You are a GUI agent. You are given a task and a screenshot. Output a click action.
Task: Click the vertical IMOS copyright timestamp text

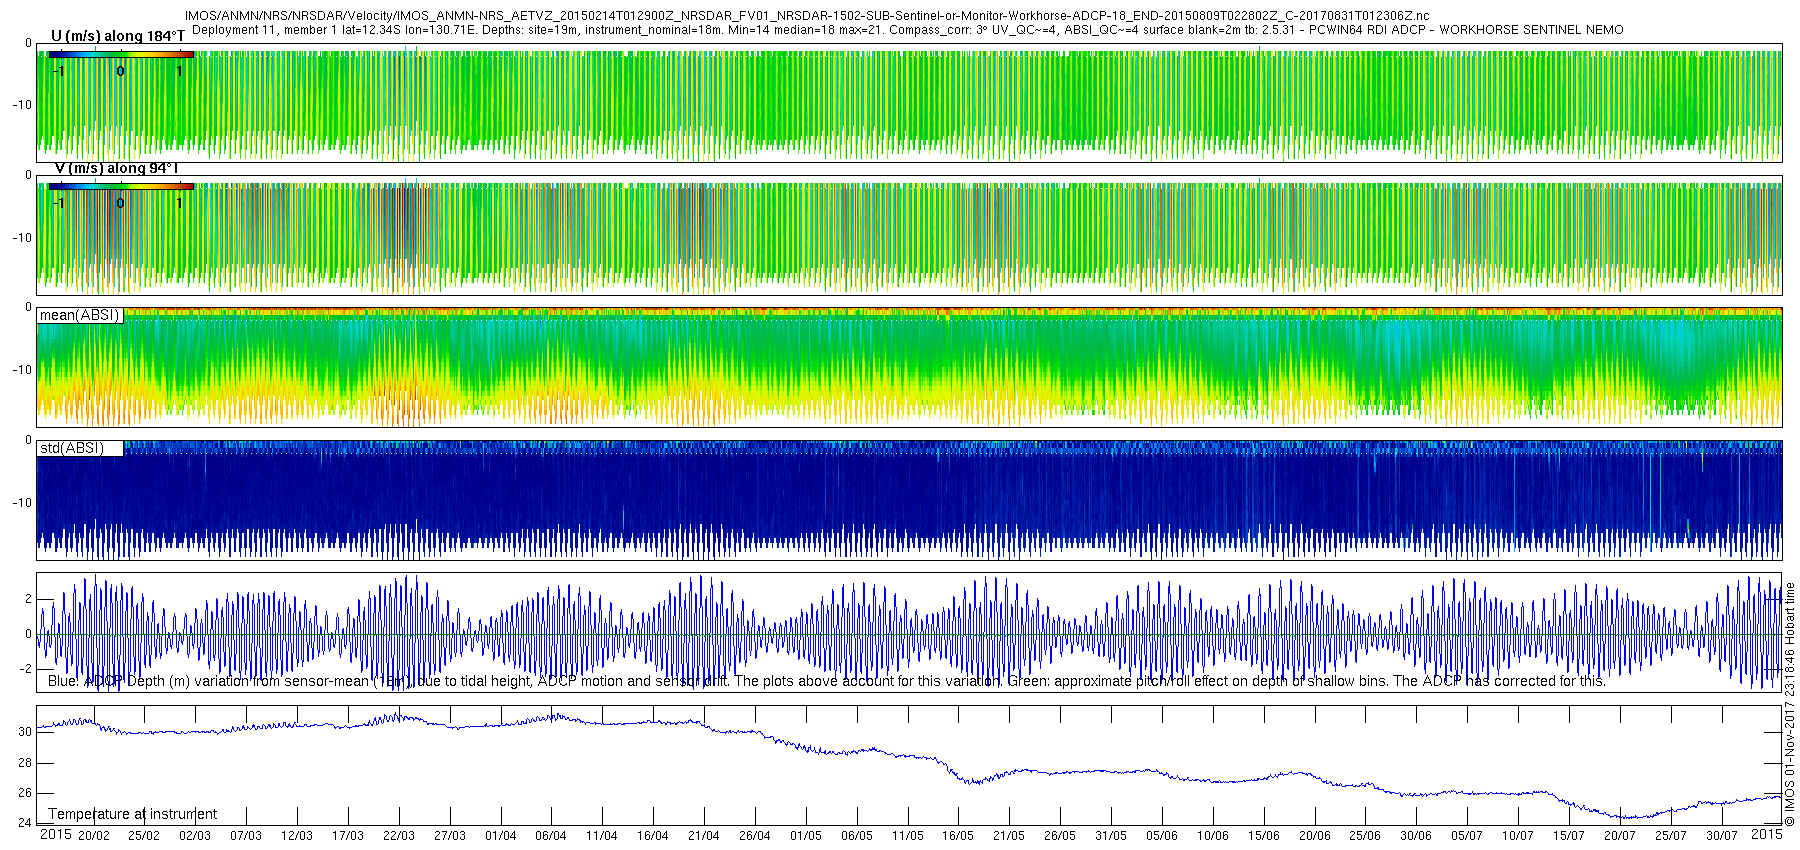[x=1790, y=705]
